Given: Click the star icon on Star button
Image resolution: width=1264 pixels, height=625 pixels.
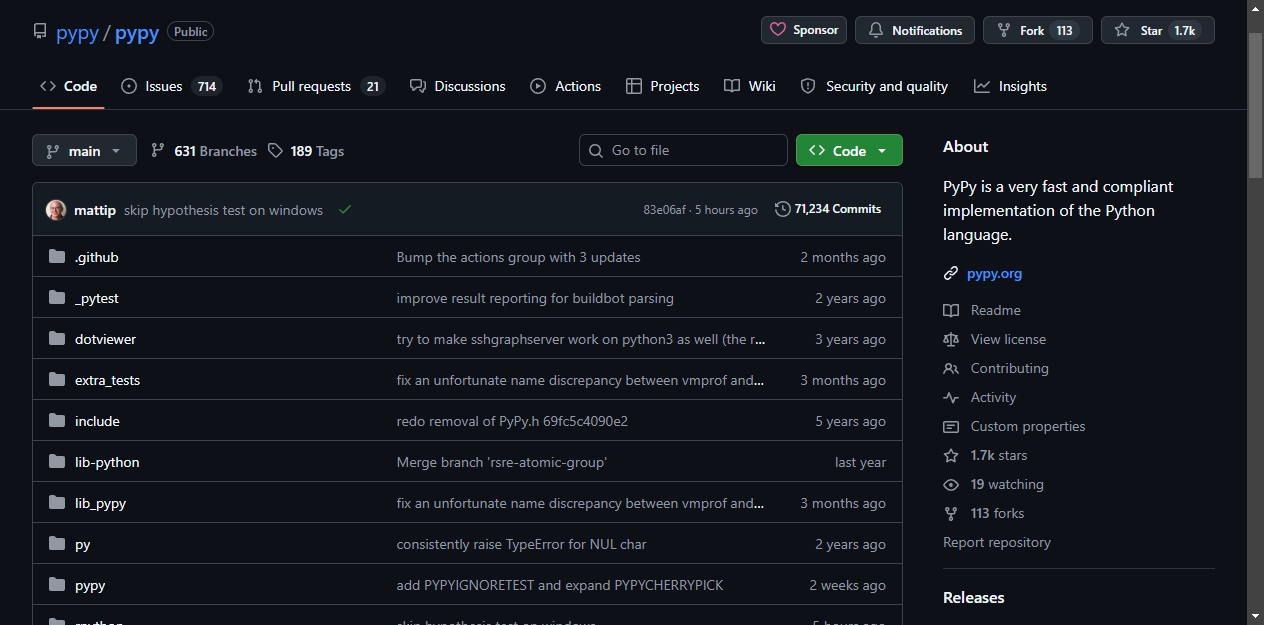Looking at the screenshot, I should point(1122,30).
